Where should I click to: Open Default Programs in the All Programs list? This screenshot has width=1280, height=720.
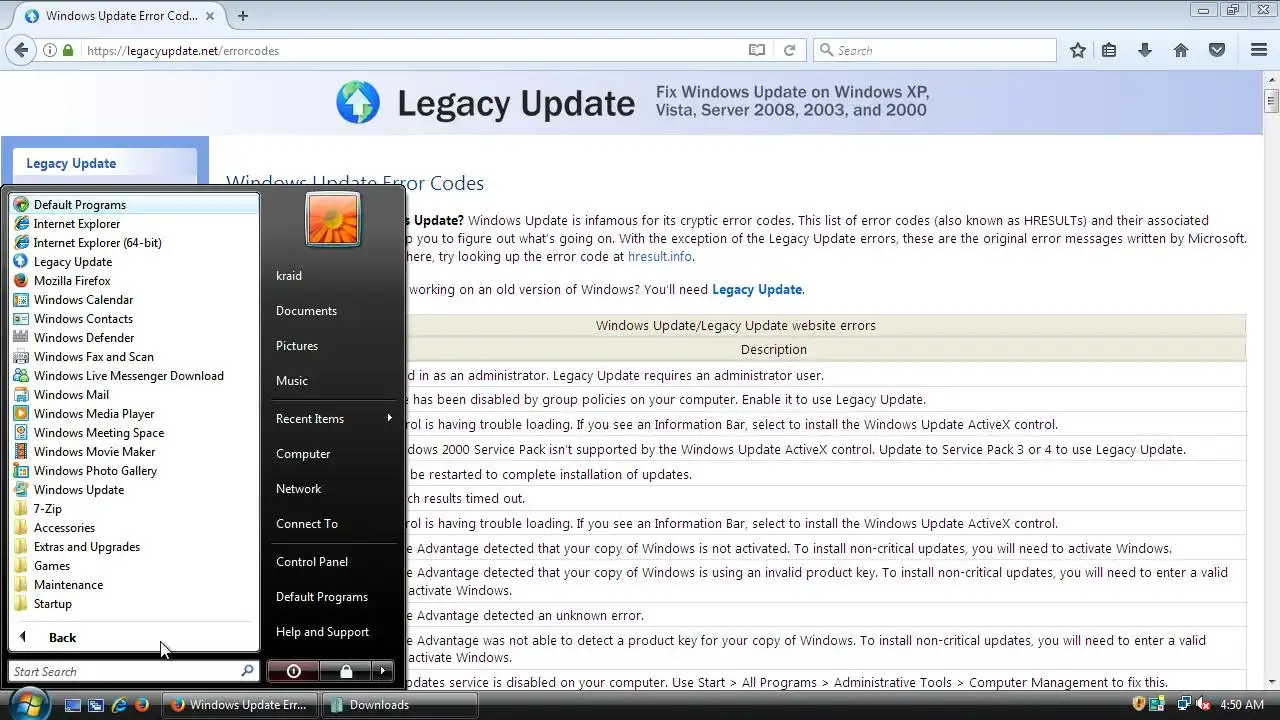[134, 204]
